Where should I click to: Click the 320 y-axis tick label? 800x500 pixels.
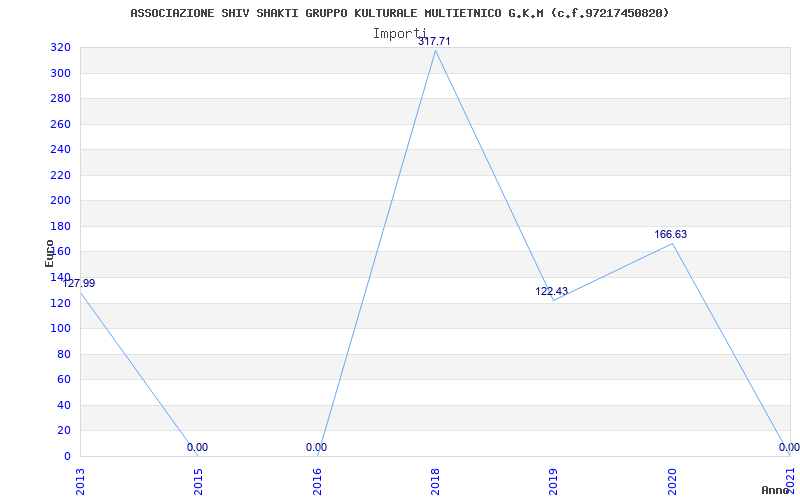pyautogui.click(x=60, y=48)
